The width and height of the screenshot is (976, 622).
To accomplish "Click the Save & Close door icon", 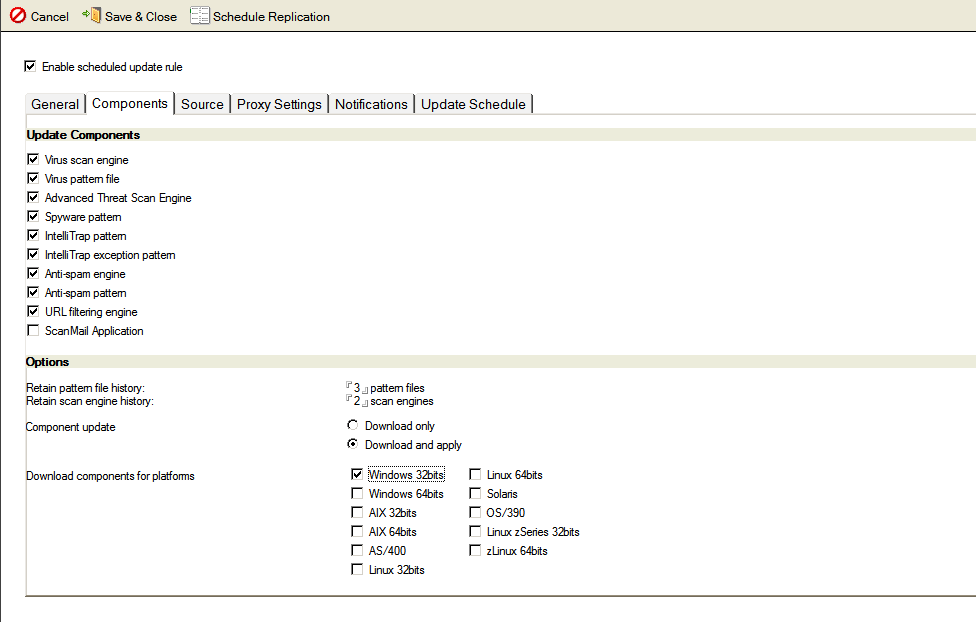I will pos(91,16).
